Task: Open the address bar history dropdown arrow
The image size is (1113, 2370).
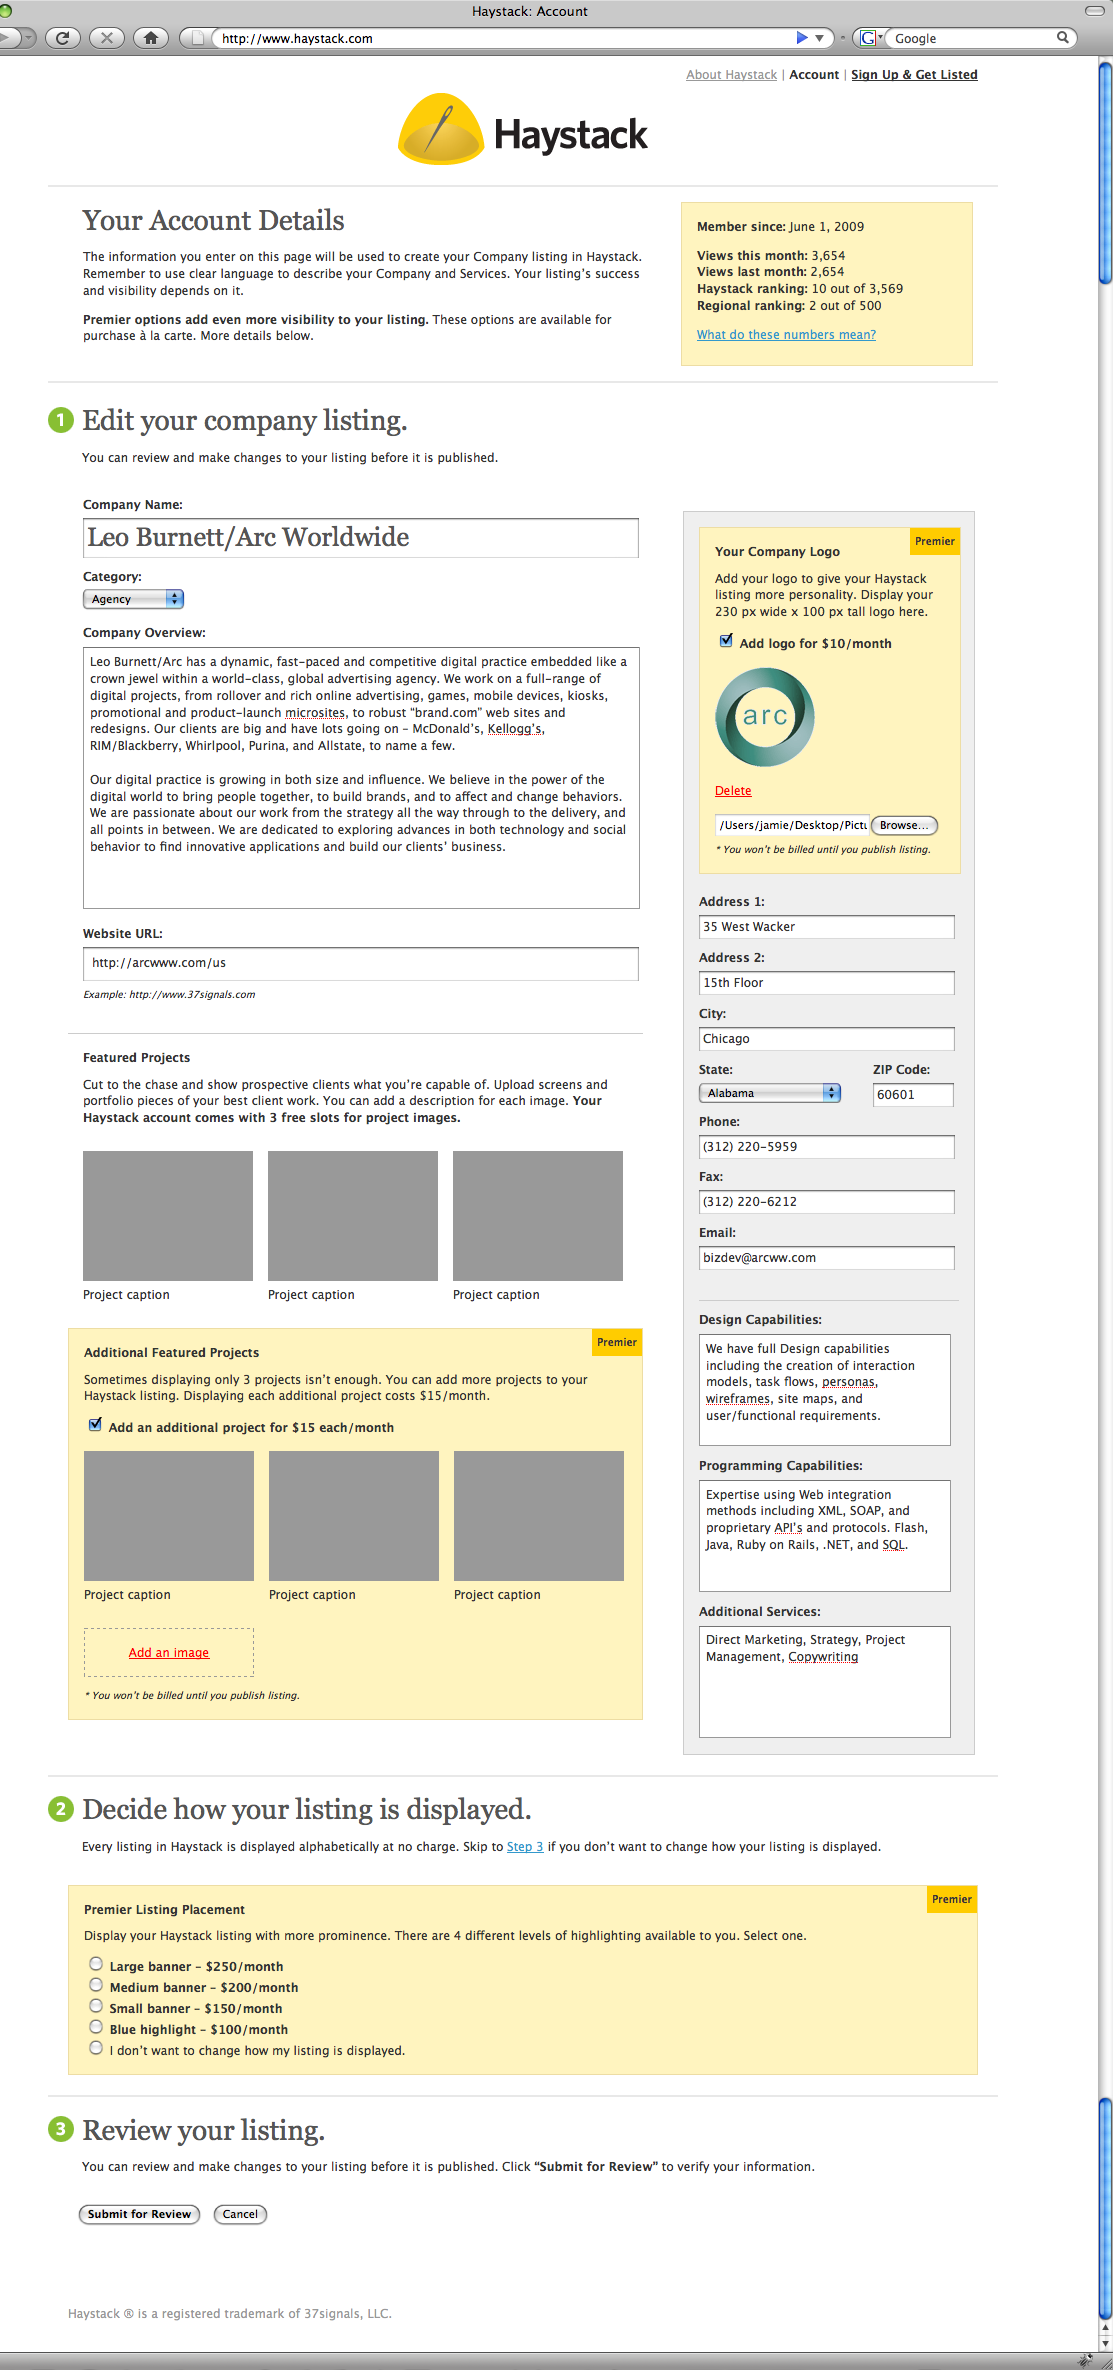Action: click(820, 38)
